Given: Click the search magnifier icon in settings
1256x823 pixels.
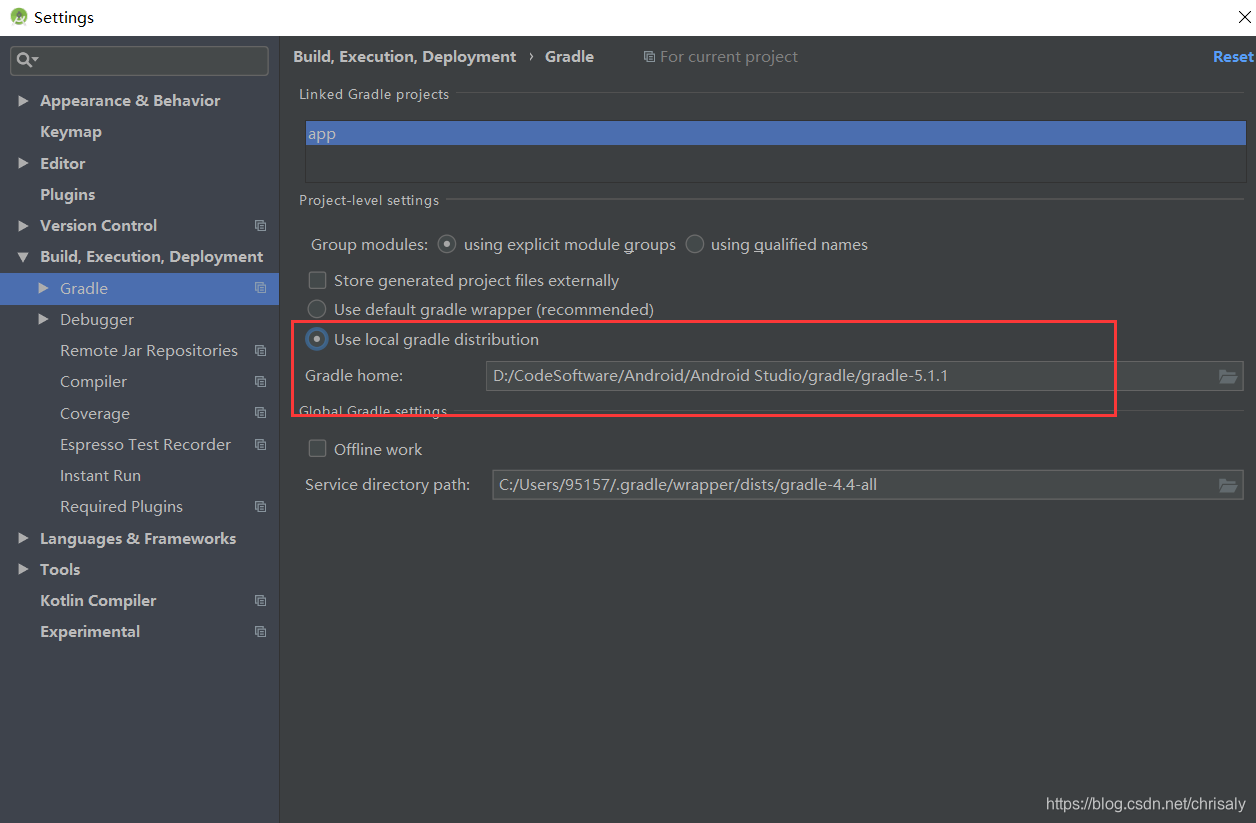Looking at the screenshot, I should [x=23, y=61].
